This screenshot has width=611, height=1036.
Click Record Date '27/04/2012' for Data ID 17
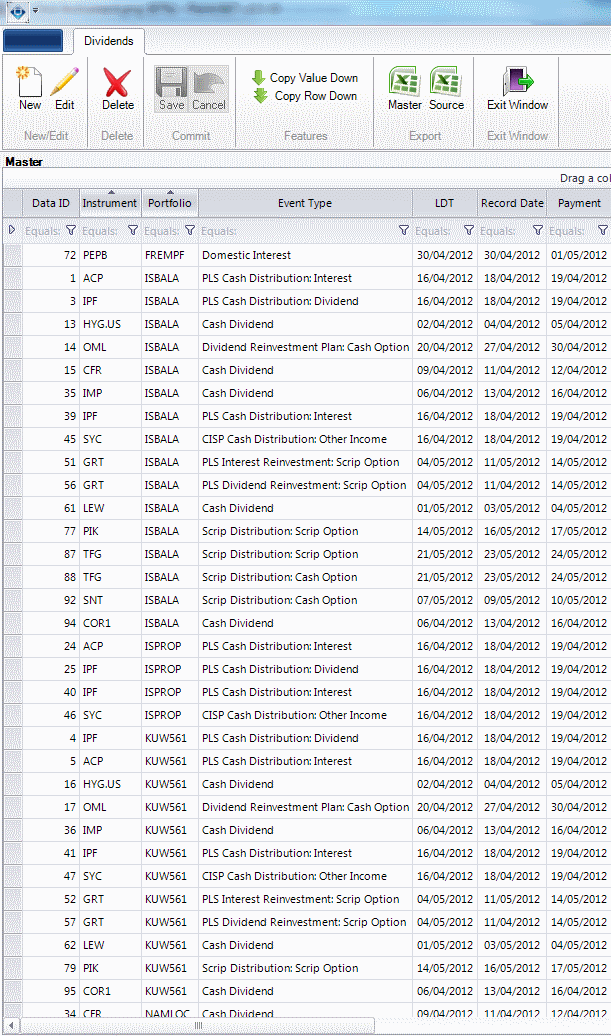[512, 807]
